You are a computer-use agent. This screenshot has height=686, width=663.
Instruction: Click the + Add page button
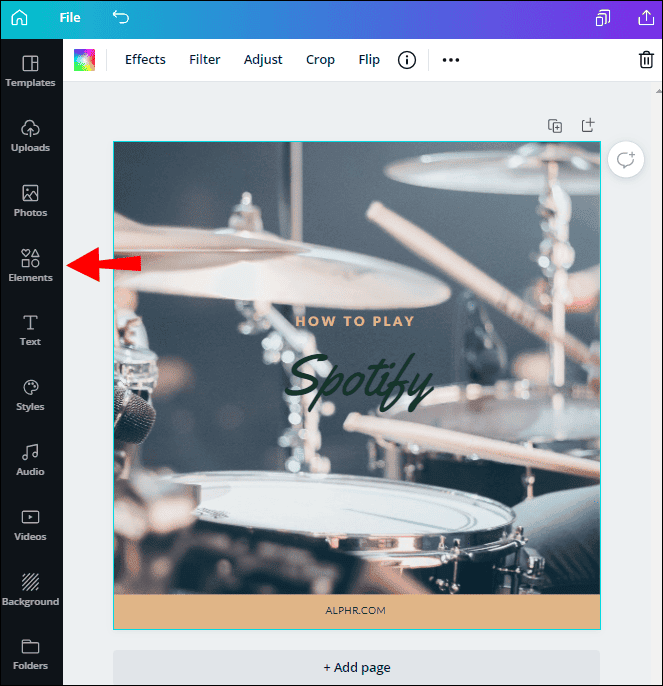(356, 667)
